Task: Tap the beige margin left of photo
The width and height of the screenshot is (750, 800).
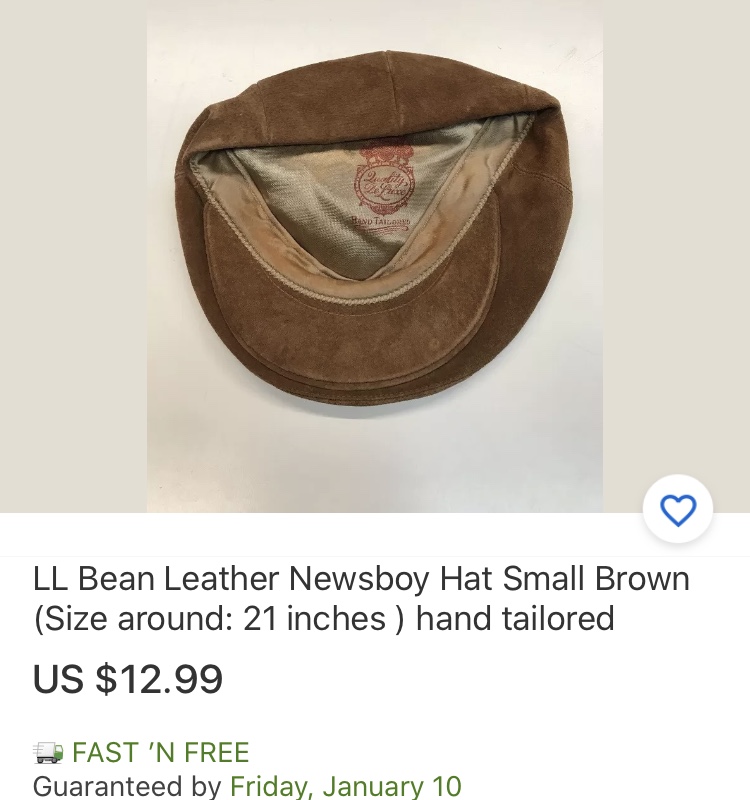Action: point(73,256)
